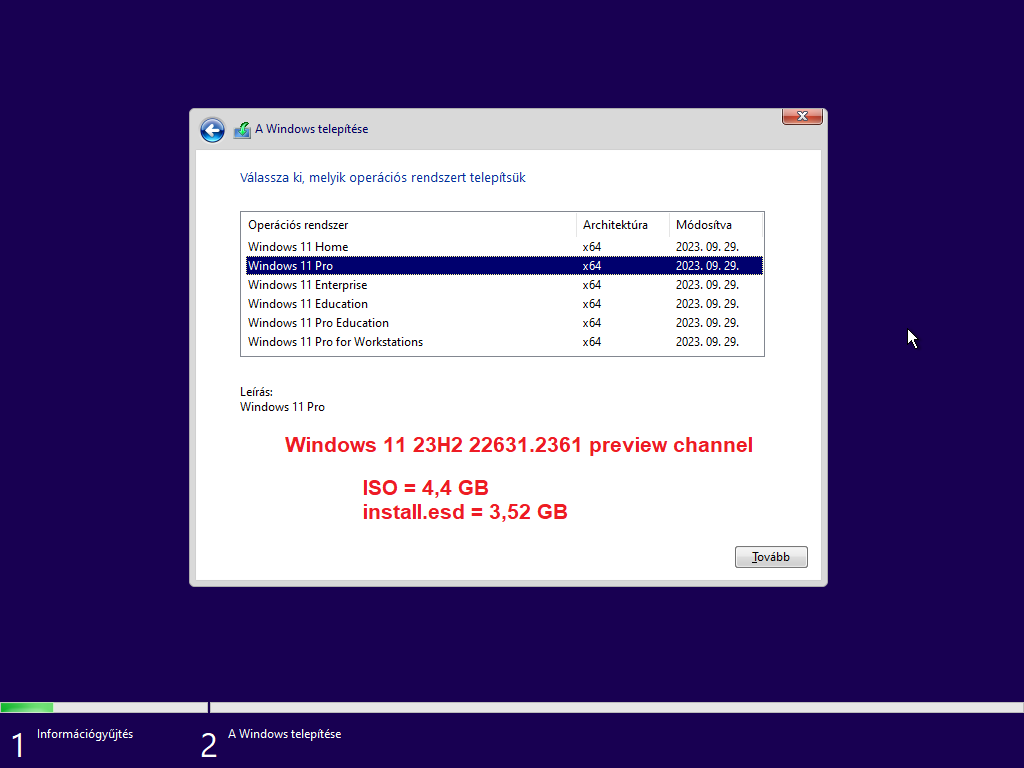Click the Architektúra column header
Viewport: 1024px width, 768px height.
pyautogui.click(x=623, y=225)
